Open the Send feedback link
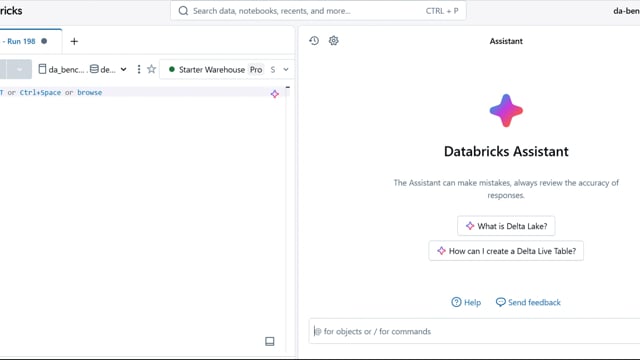Image resolution: width=640 pixels, height=360 pixels. (528, 302)
